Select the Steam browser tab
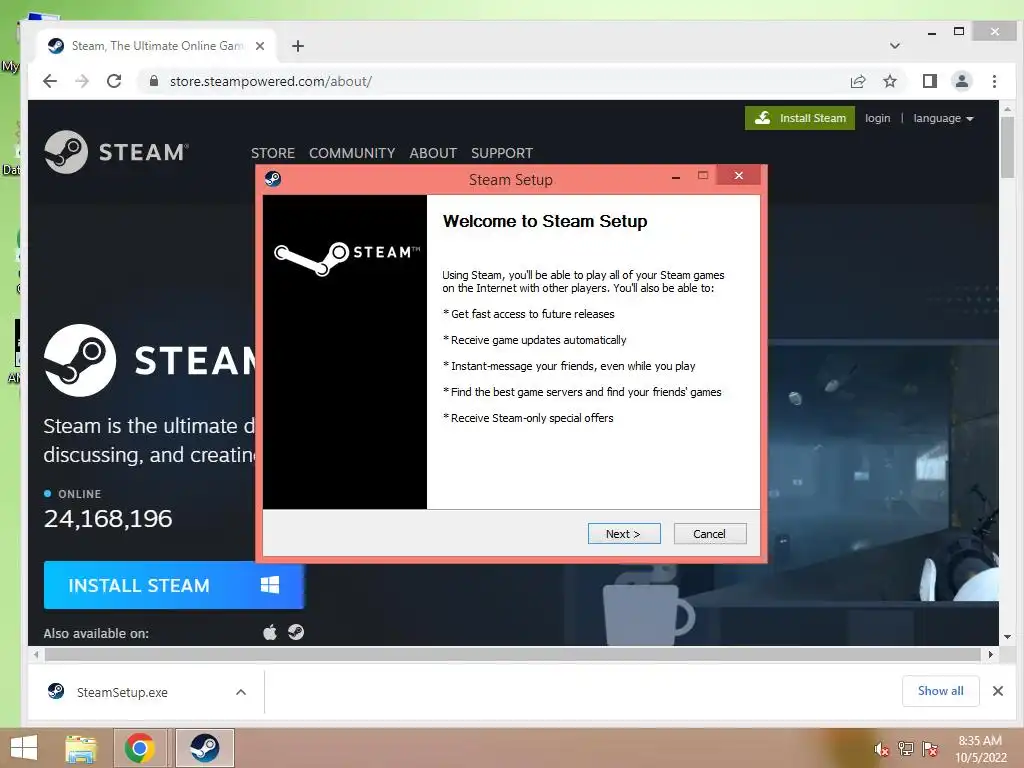The image size is (1024, 768). (156, 46)
